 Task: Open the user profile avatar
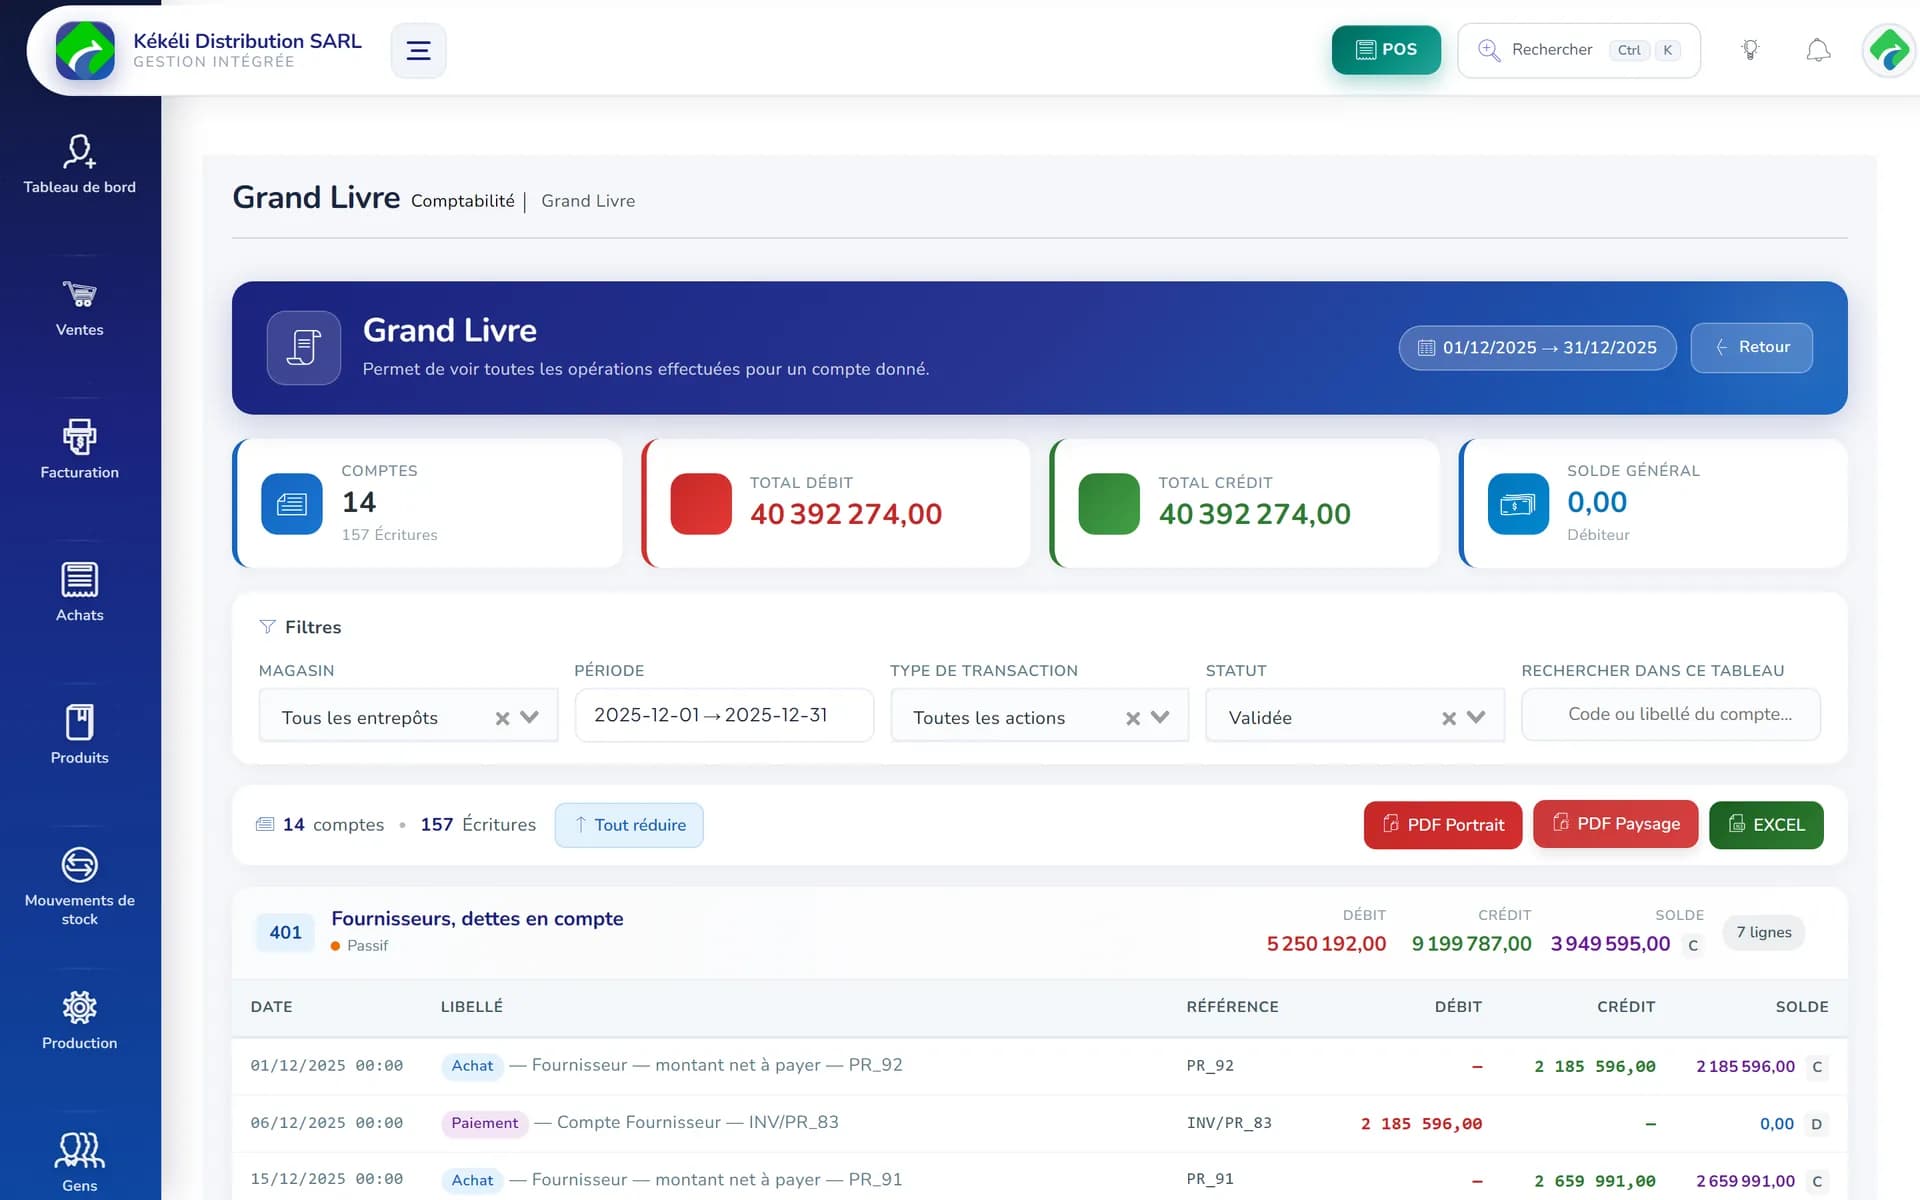(x=1888, y=50)
